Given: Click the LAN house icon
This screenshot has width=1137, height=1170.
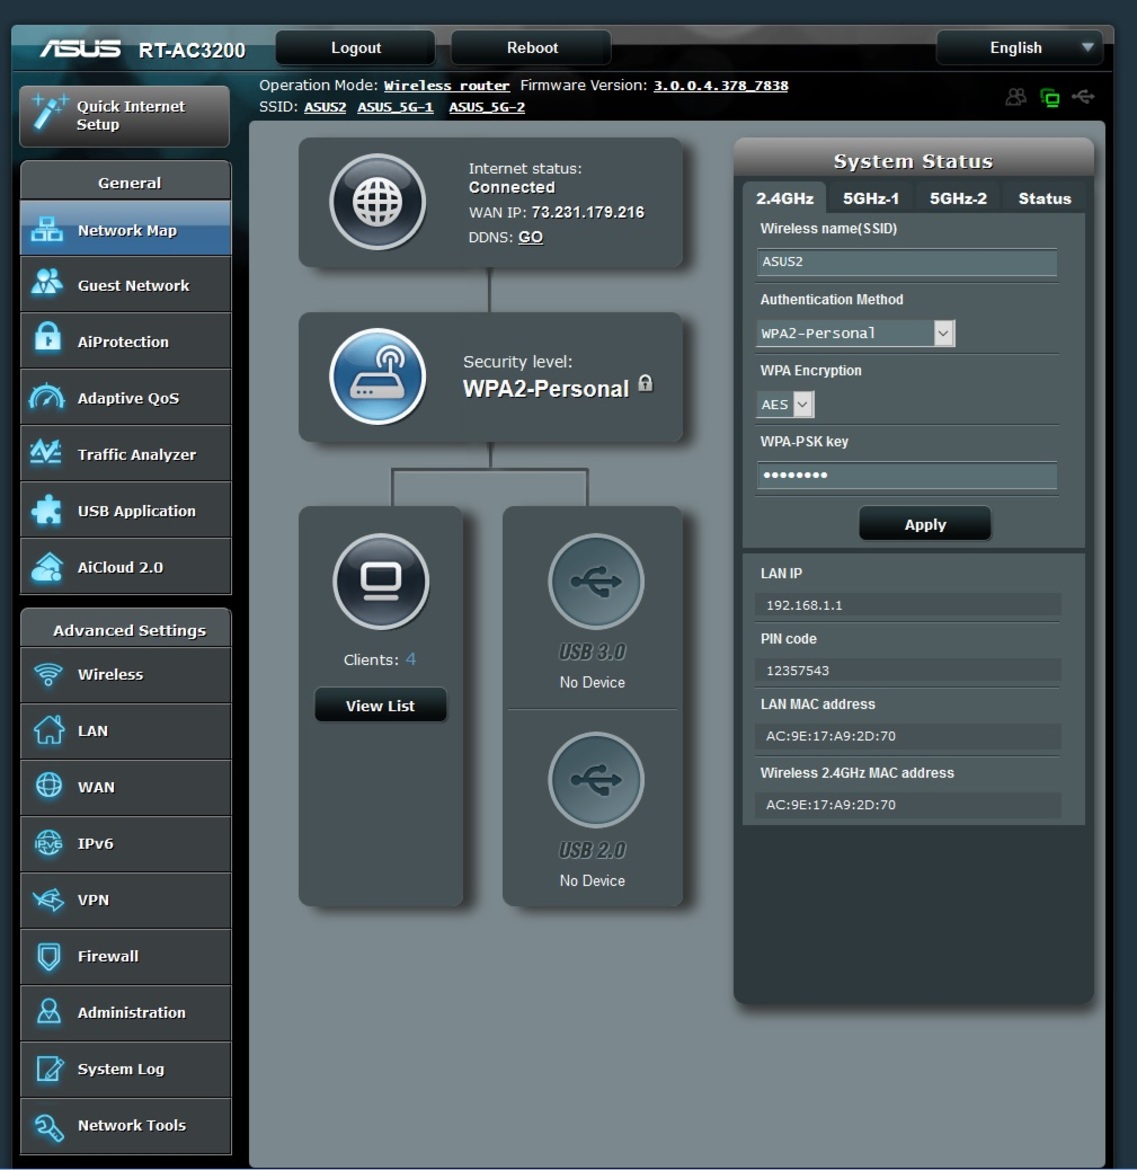Looking at the screenshot, I should pyautogui.click(x=48, y=729).
